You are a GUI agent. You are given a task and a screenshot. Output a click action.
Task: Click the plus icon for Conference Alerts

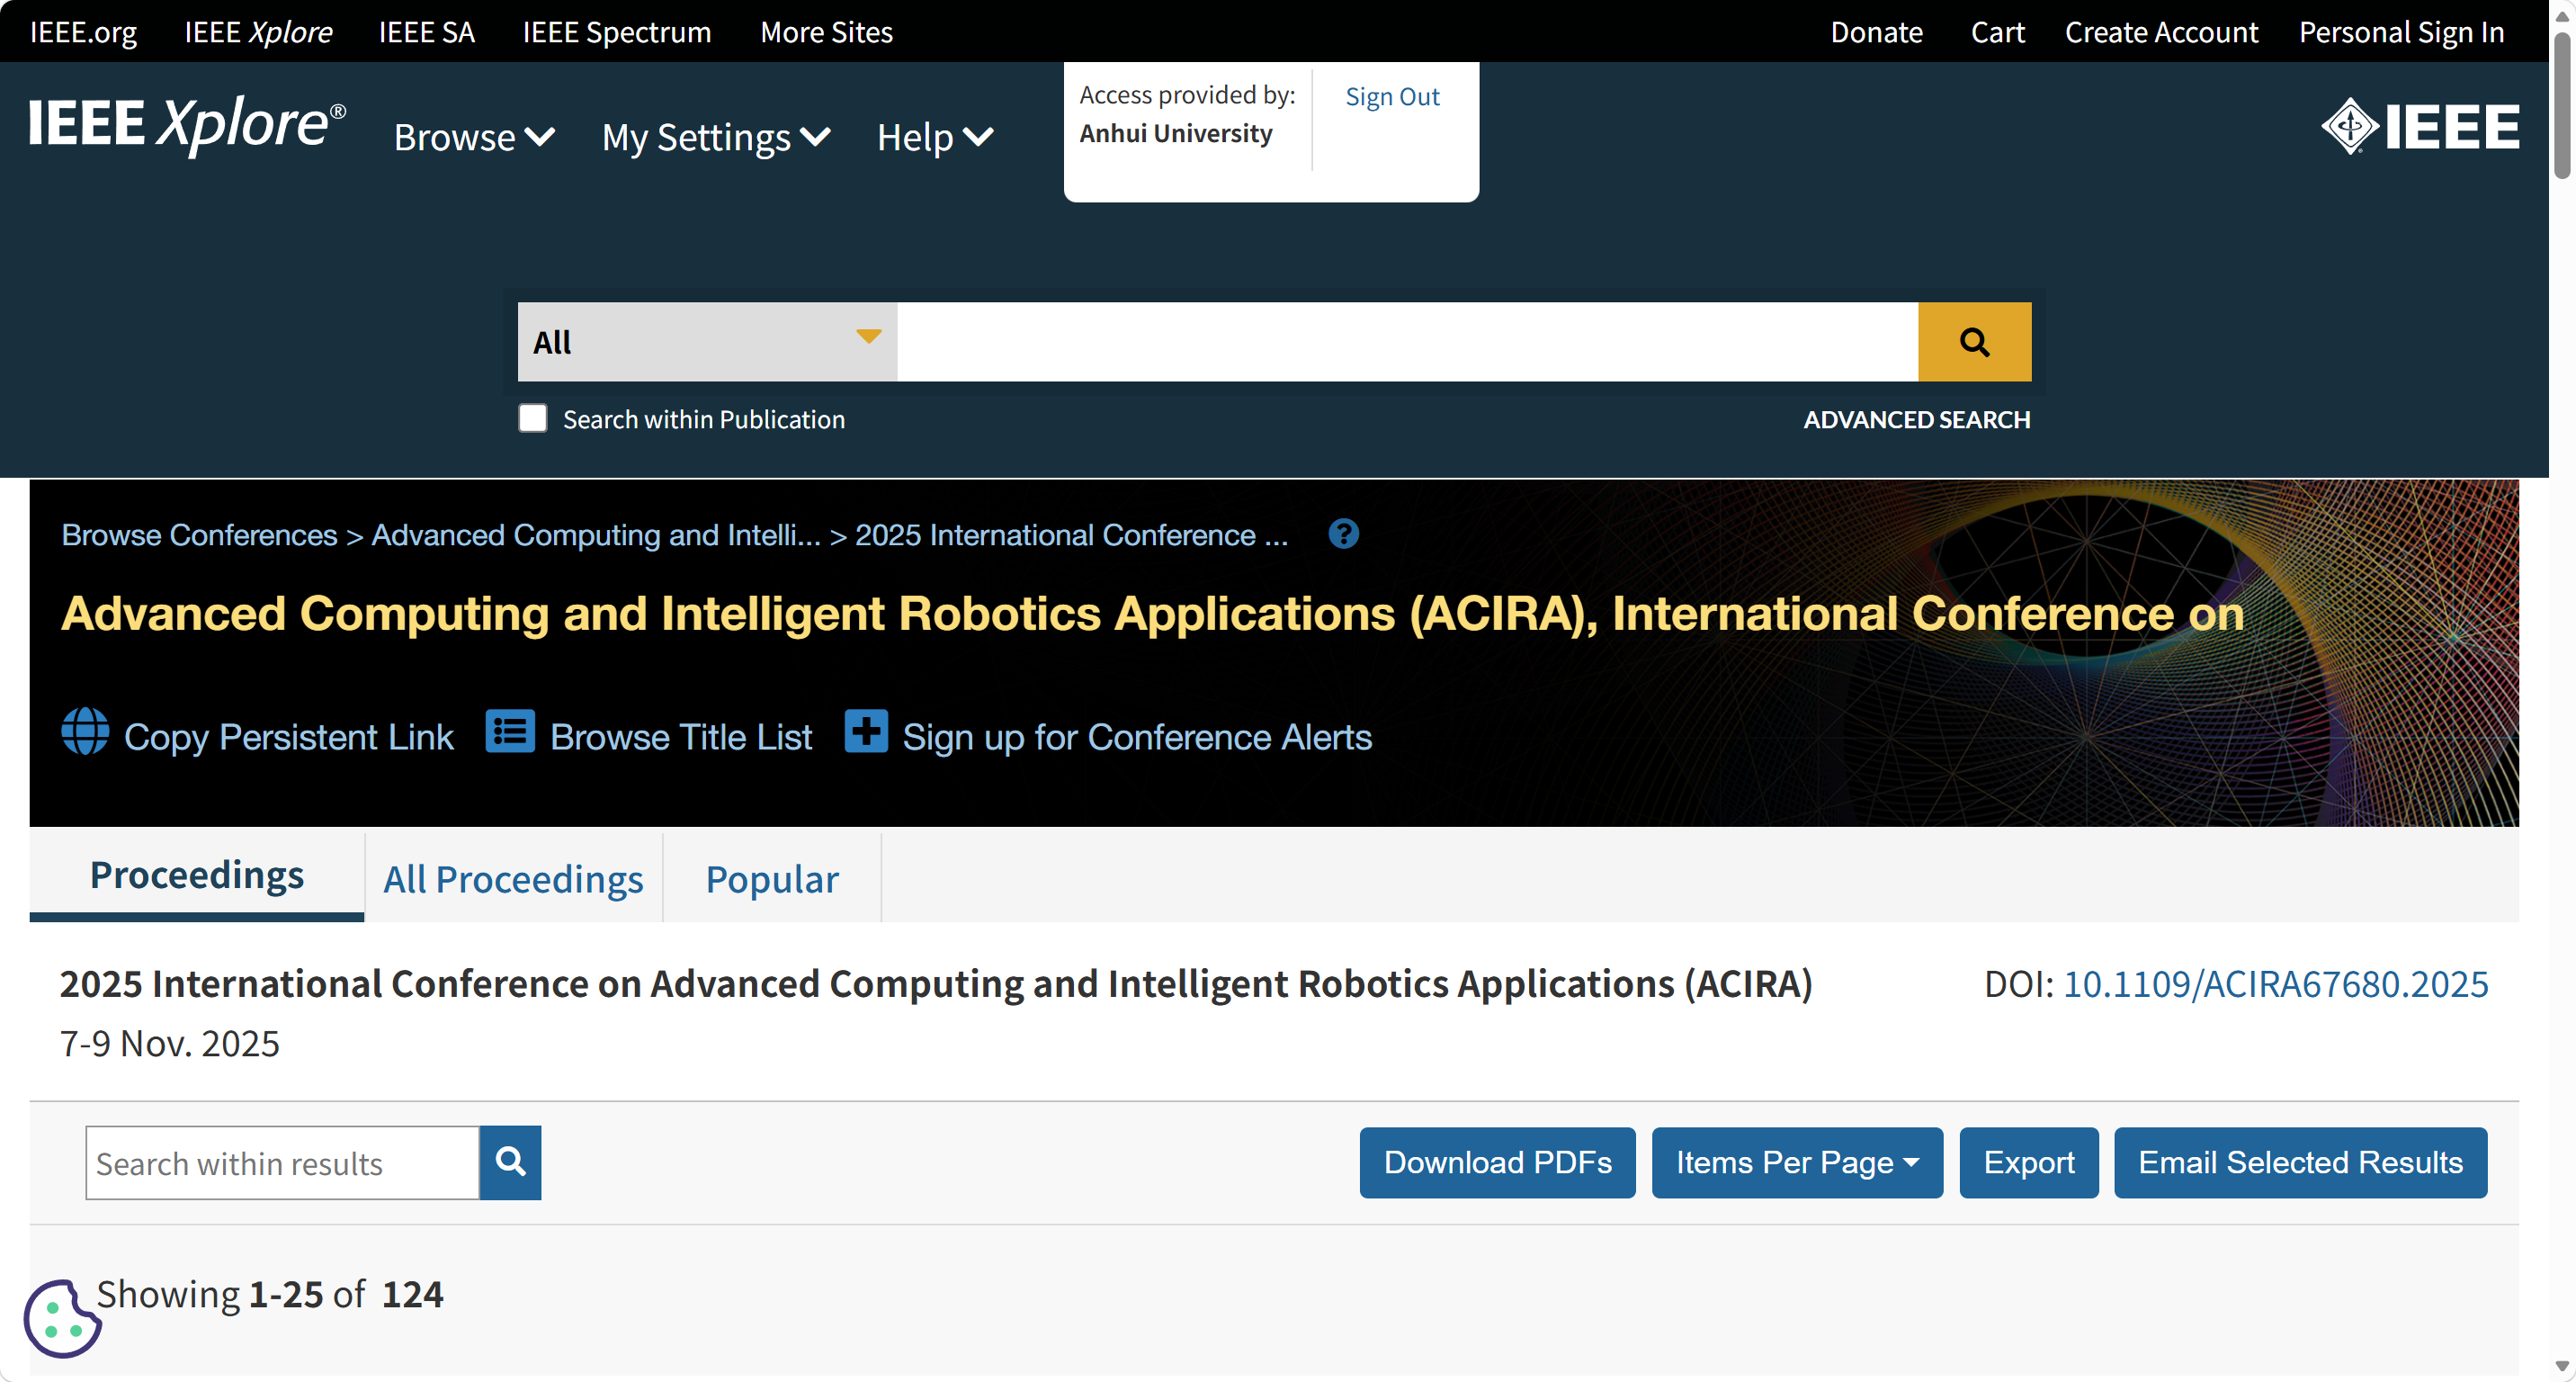[866, 731]
